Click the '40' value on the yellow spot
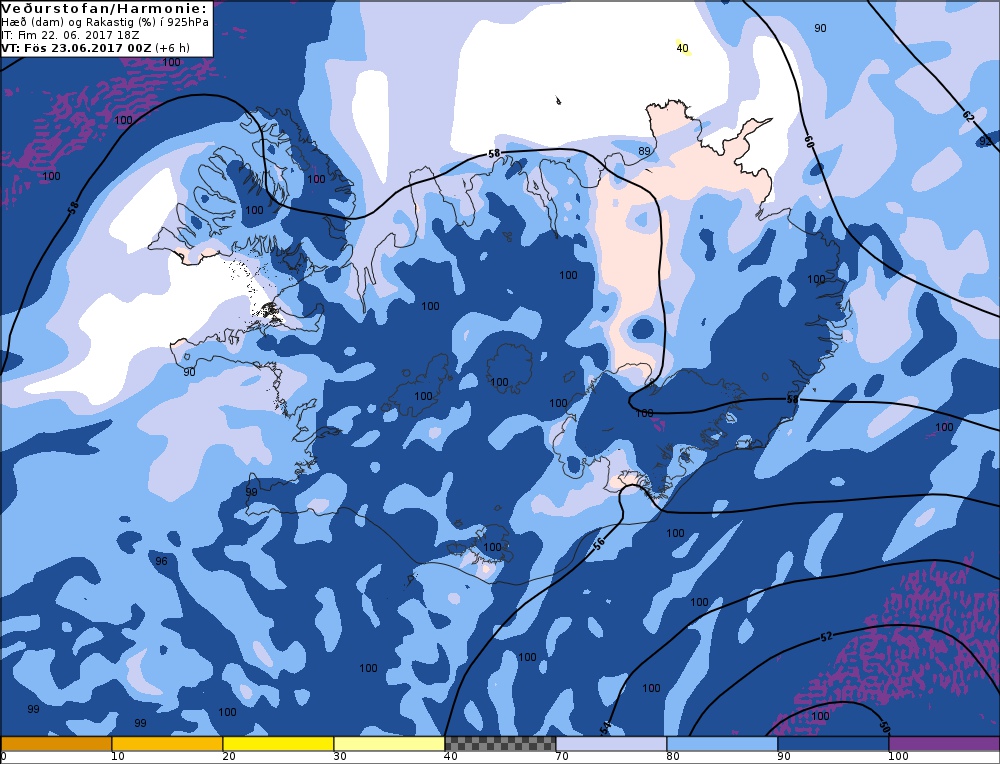 coord(682,48)
